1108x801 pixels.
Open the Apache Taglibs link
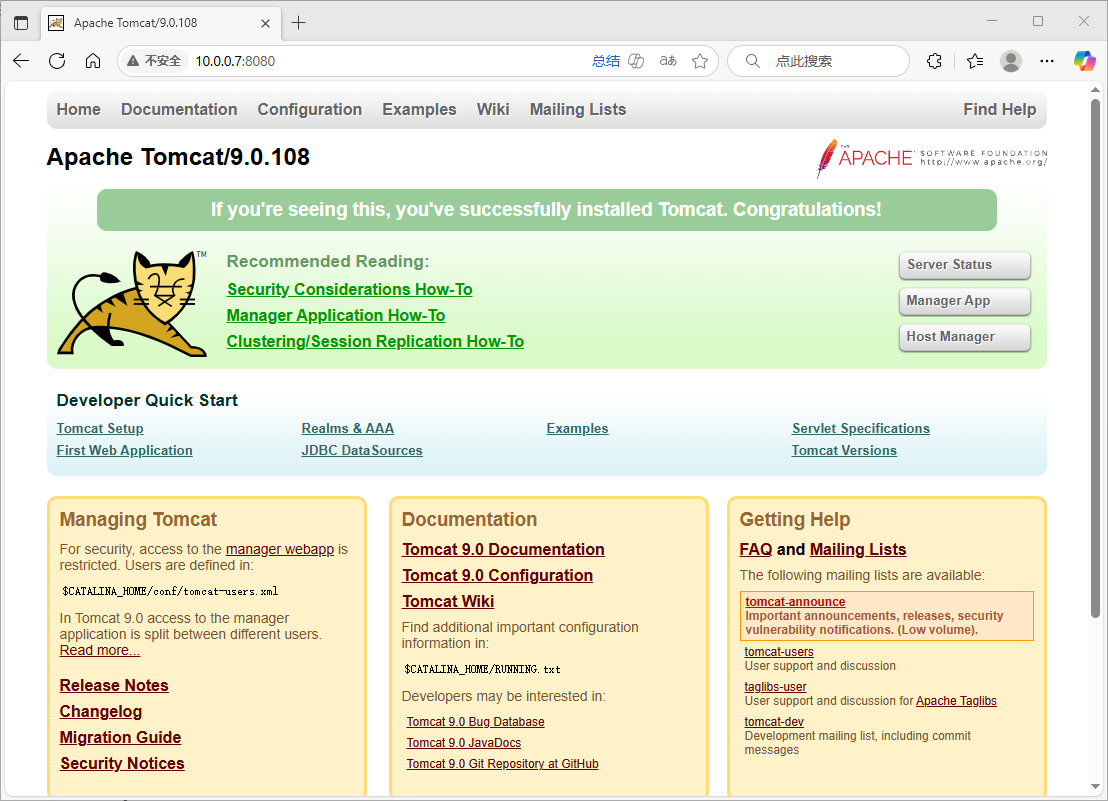pos(956,701)
